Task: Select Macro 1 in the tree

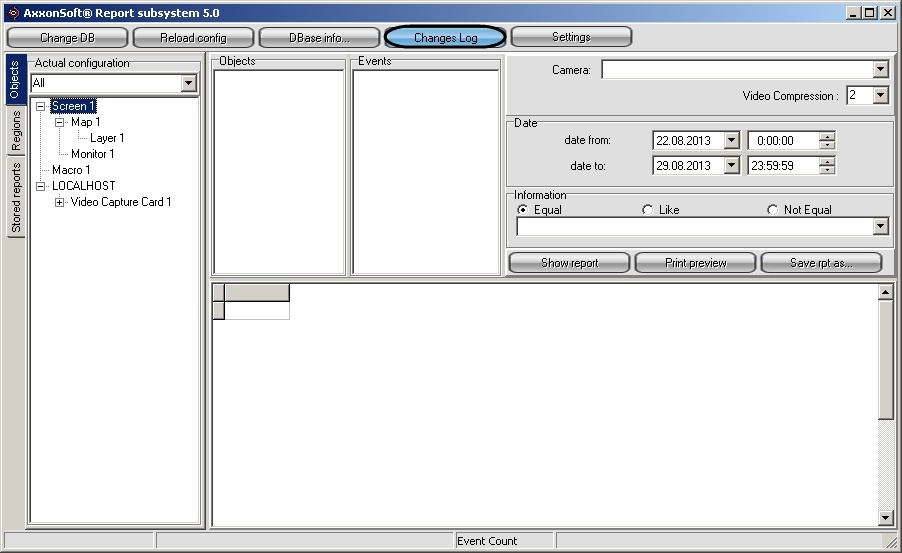Action: pyautogui.click(x=71, y=170)
